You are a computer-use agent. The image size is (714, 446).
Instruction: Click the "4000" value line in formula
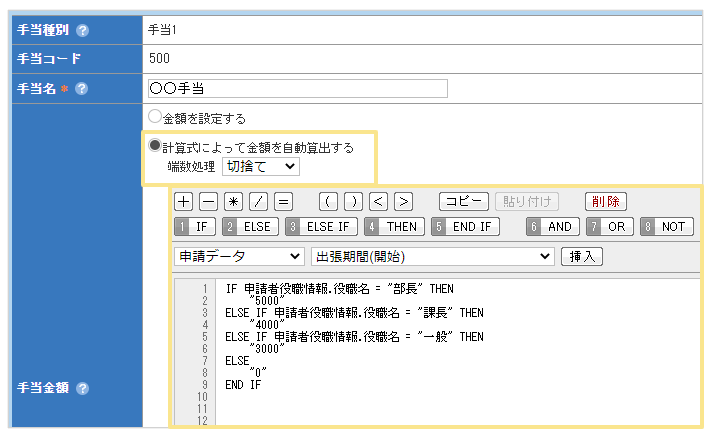click(x=267, y=325)
